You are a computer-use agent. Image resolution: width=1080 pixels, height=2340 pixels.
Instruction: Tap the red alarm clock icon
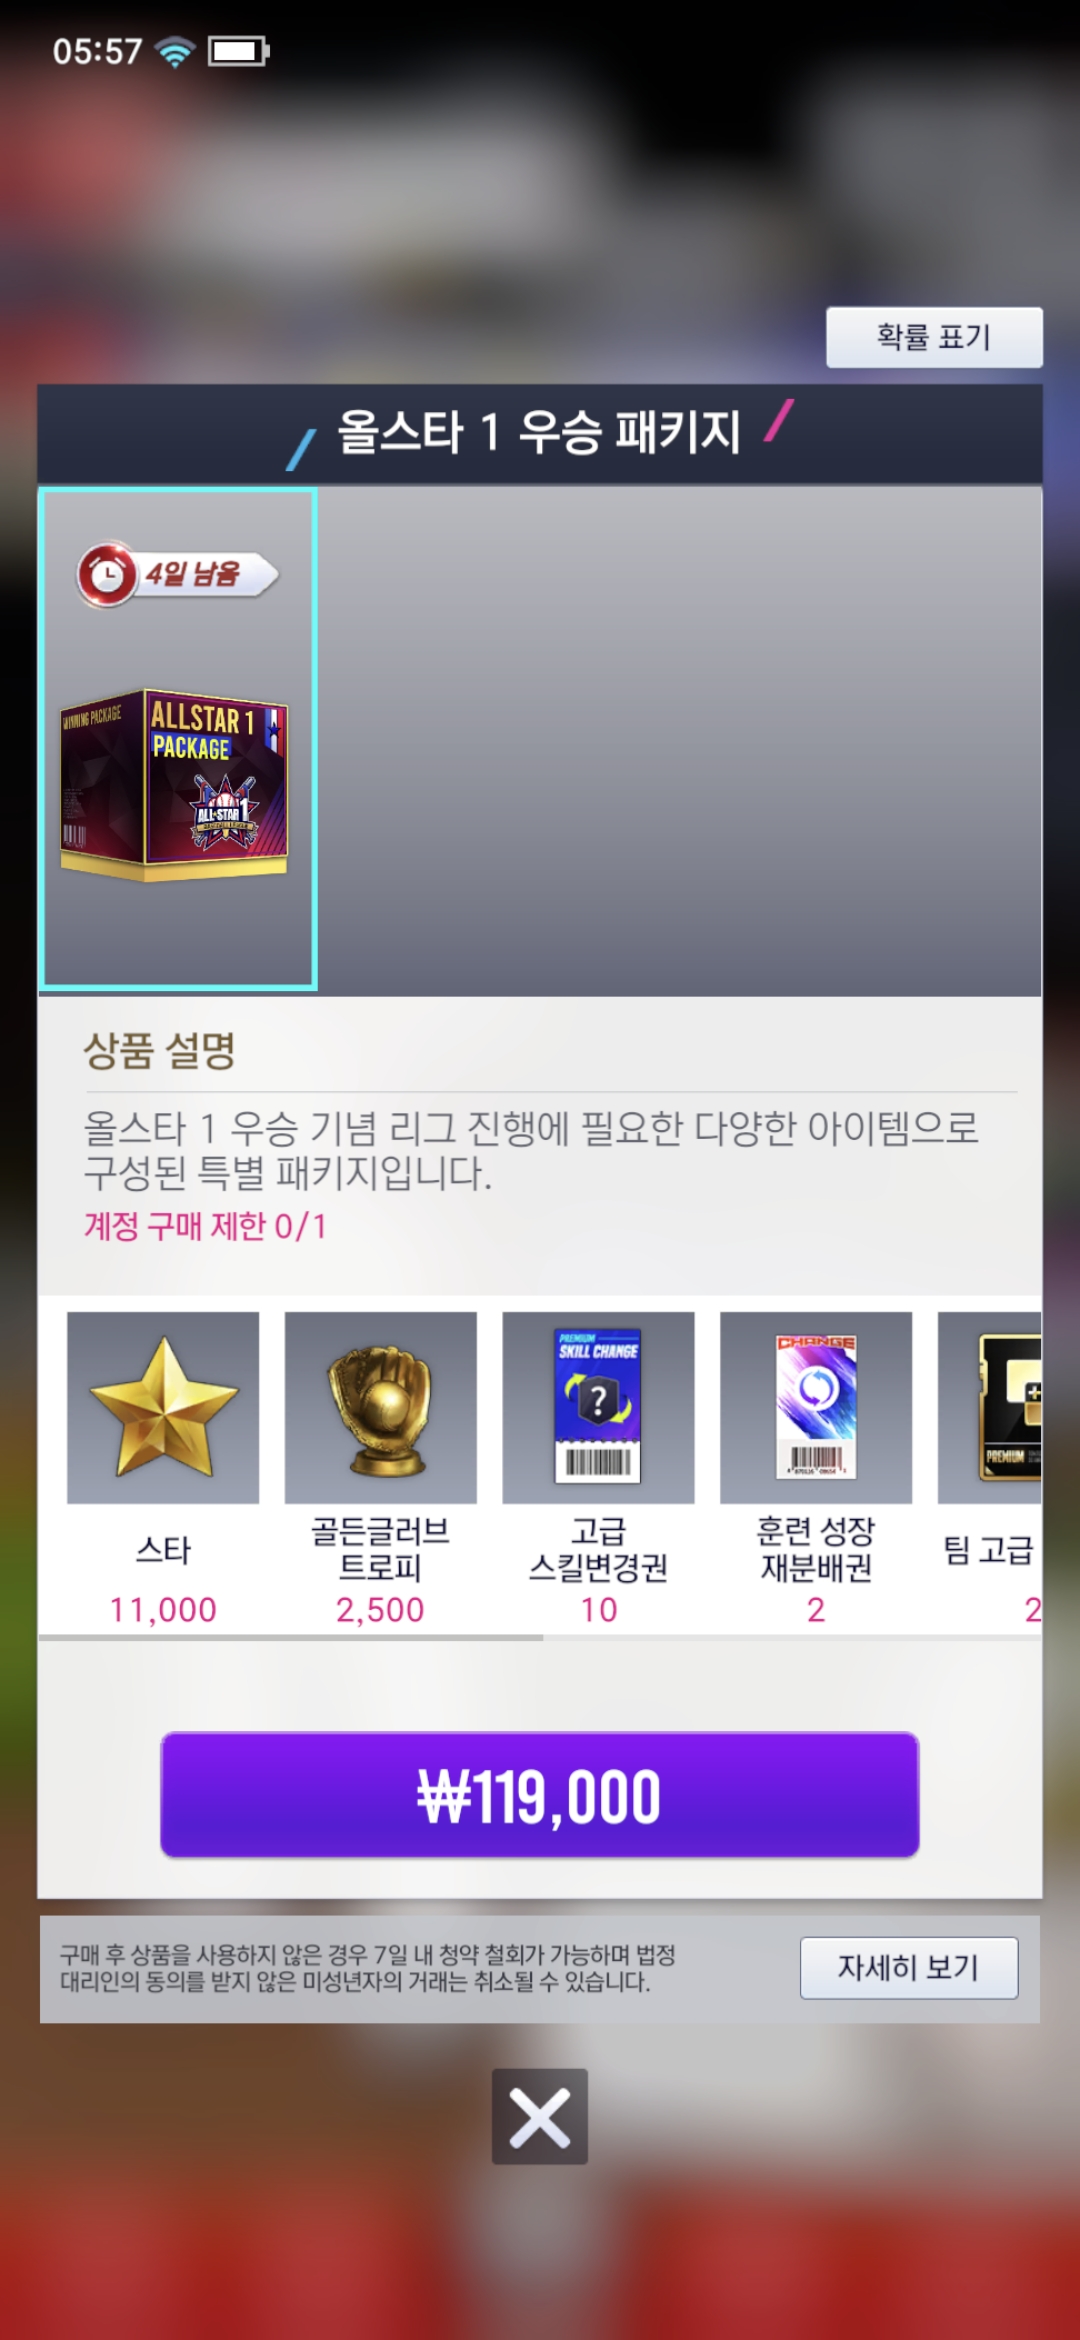click(107, 575)
